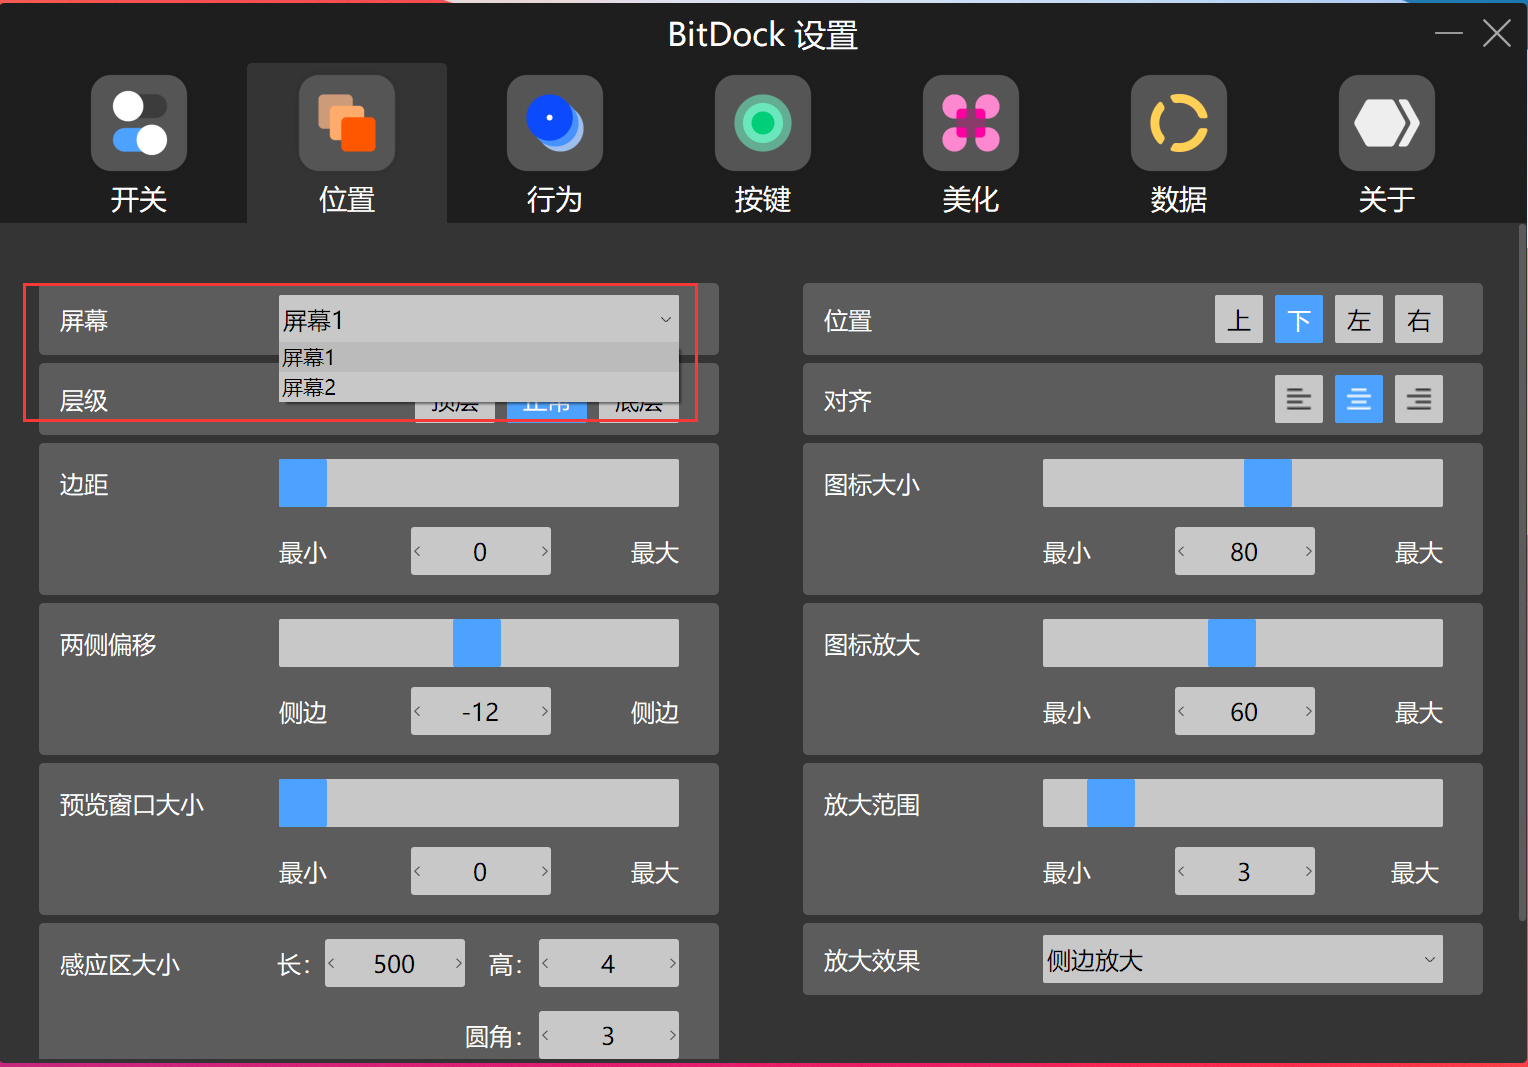Decrease the 两侧偏移 value

418,711
